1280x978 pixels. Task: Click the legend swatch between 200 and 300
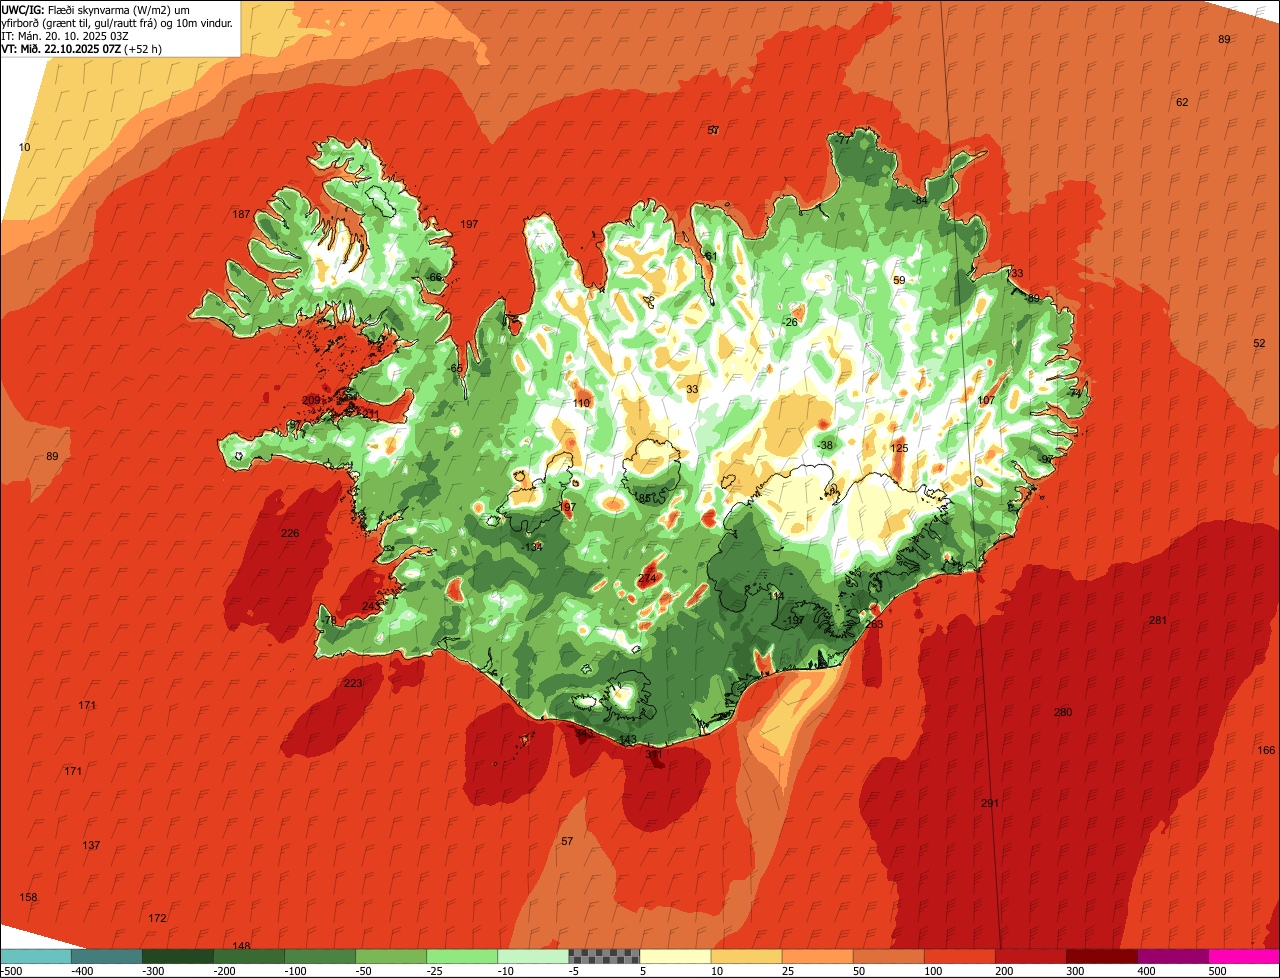pos(1030,956)
